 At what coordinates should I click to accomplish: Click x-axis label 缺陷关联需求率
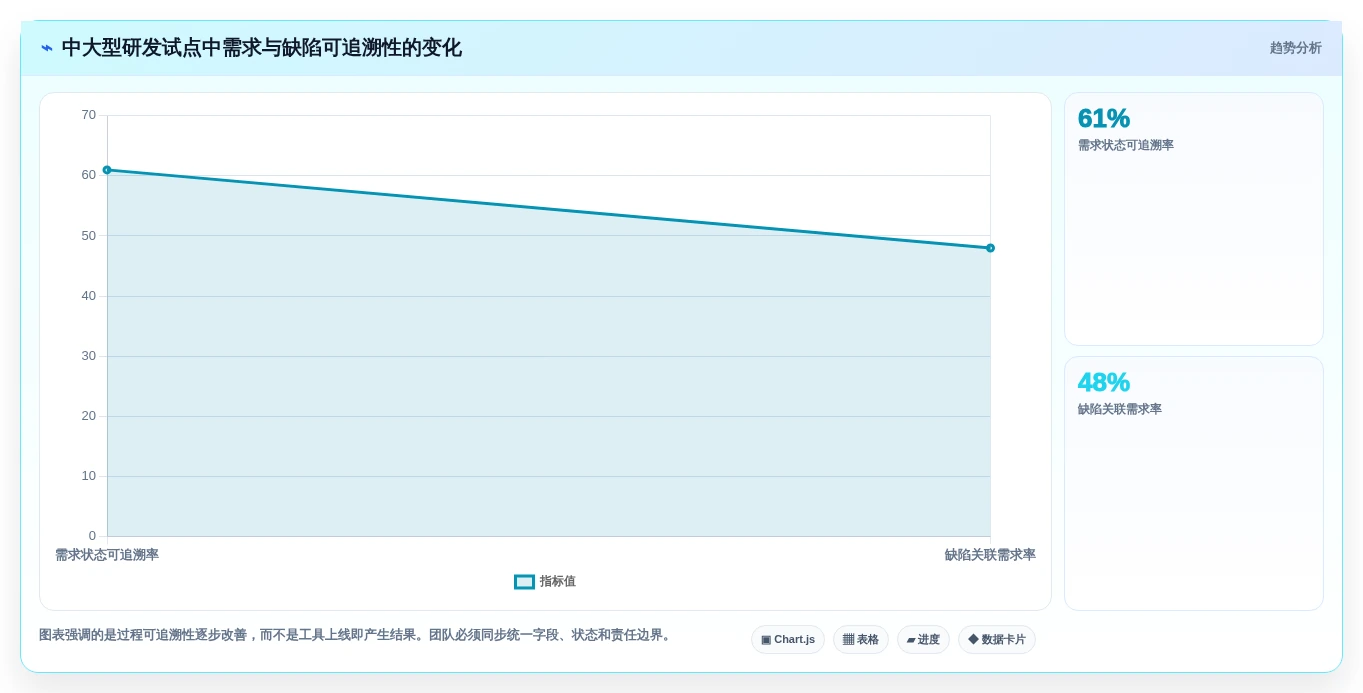coord(990,555)
